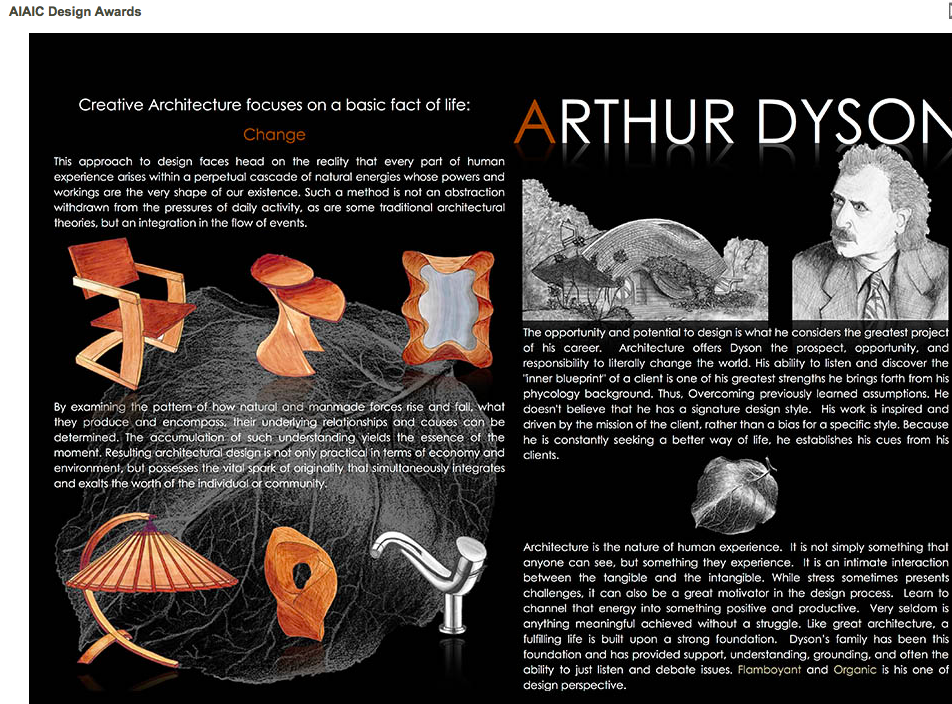Click the small silver leaf image

(x=735, y=497)
